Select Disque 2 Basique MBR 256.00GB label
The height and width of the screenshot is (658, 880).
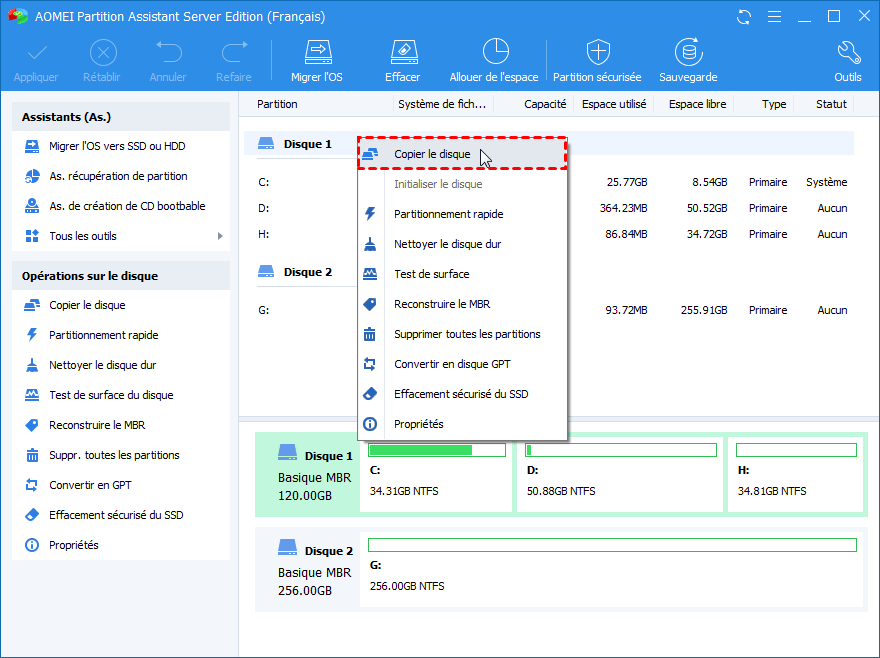tap(308, 569)
